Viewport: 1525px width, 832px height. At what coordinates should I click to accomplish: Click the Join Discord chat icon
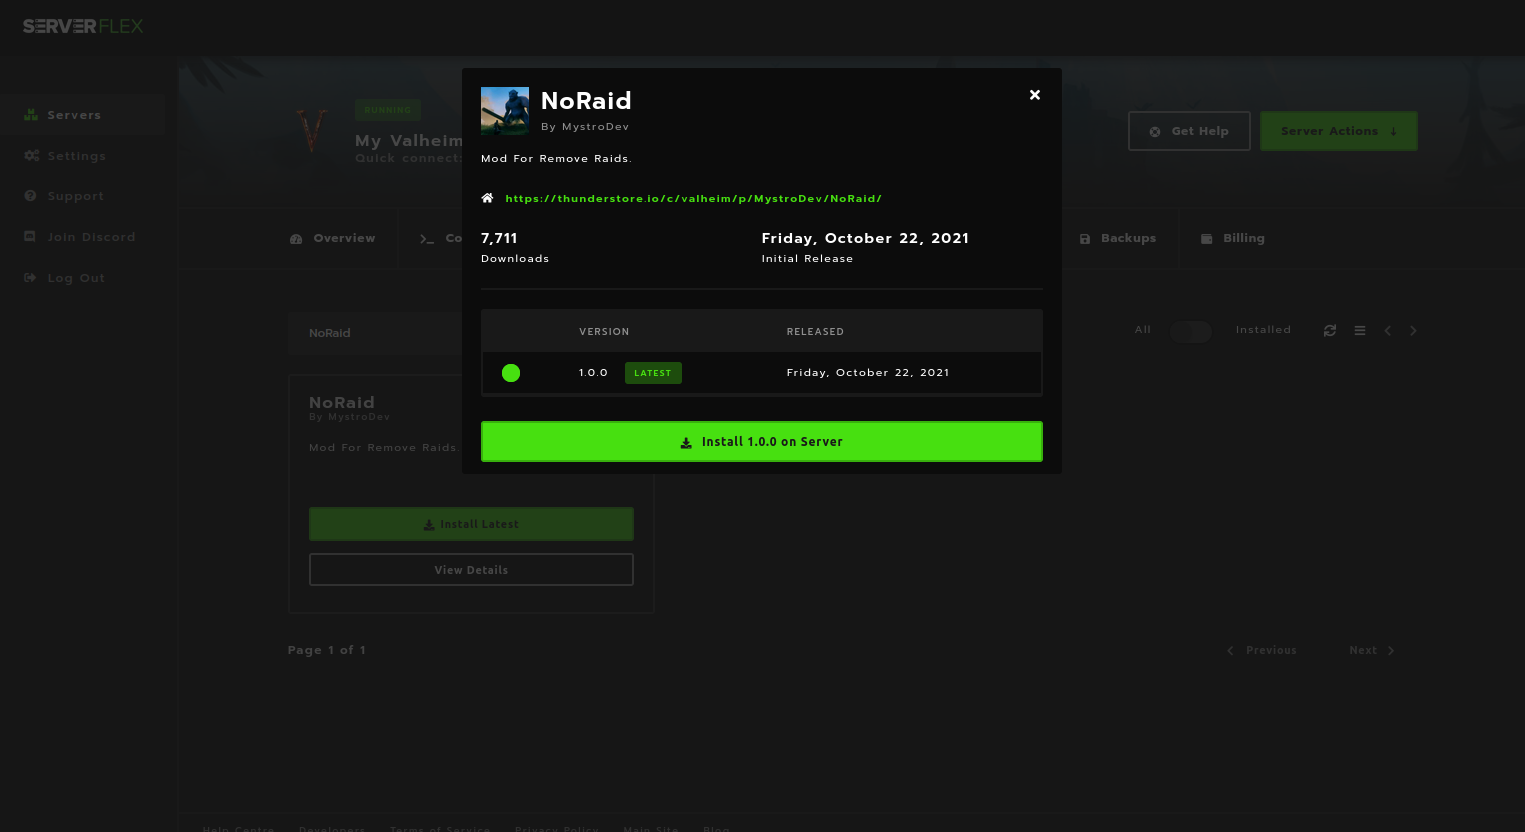(x=30, y=237)
